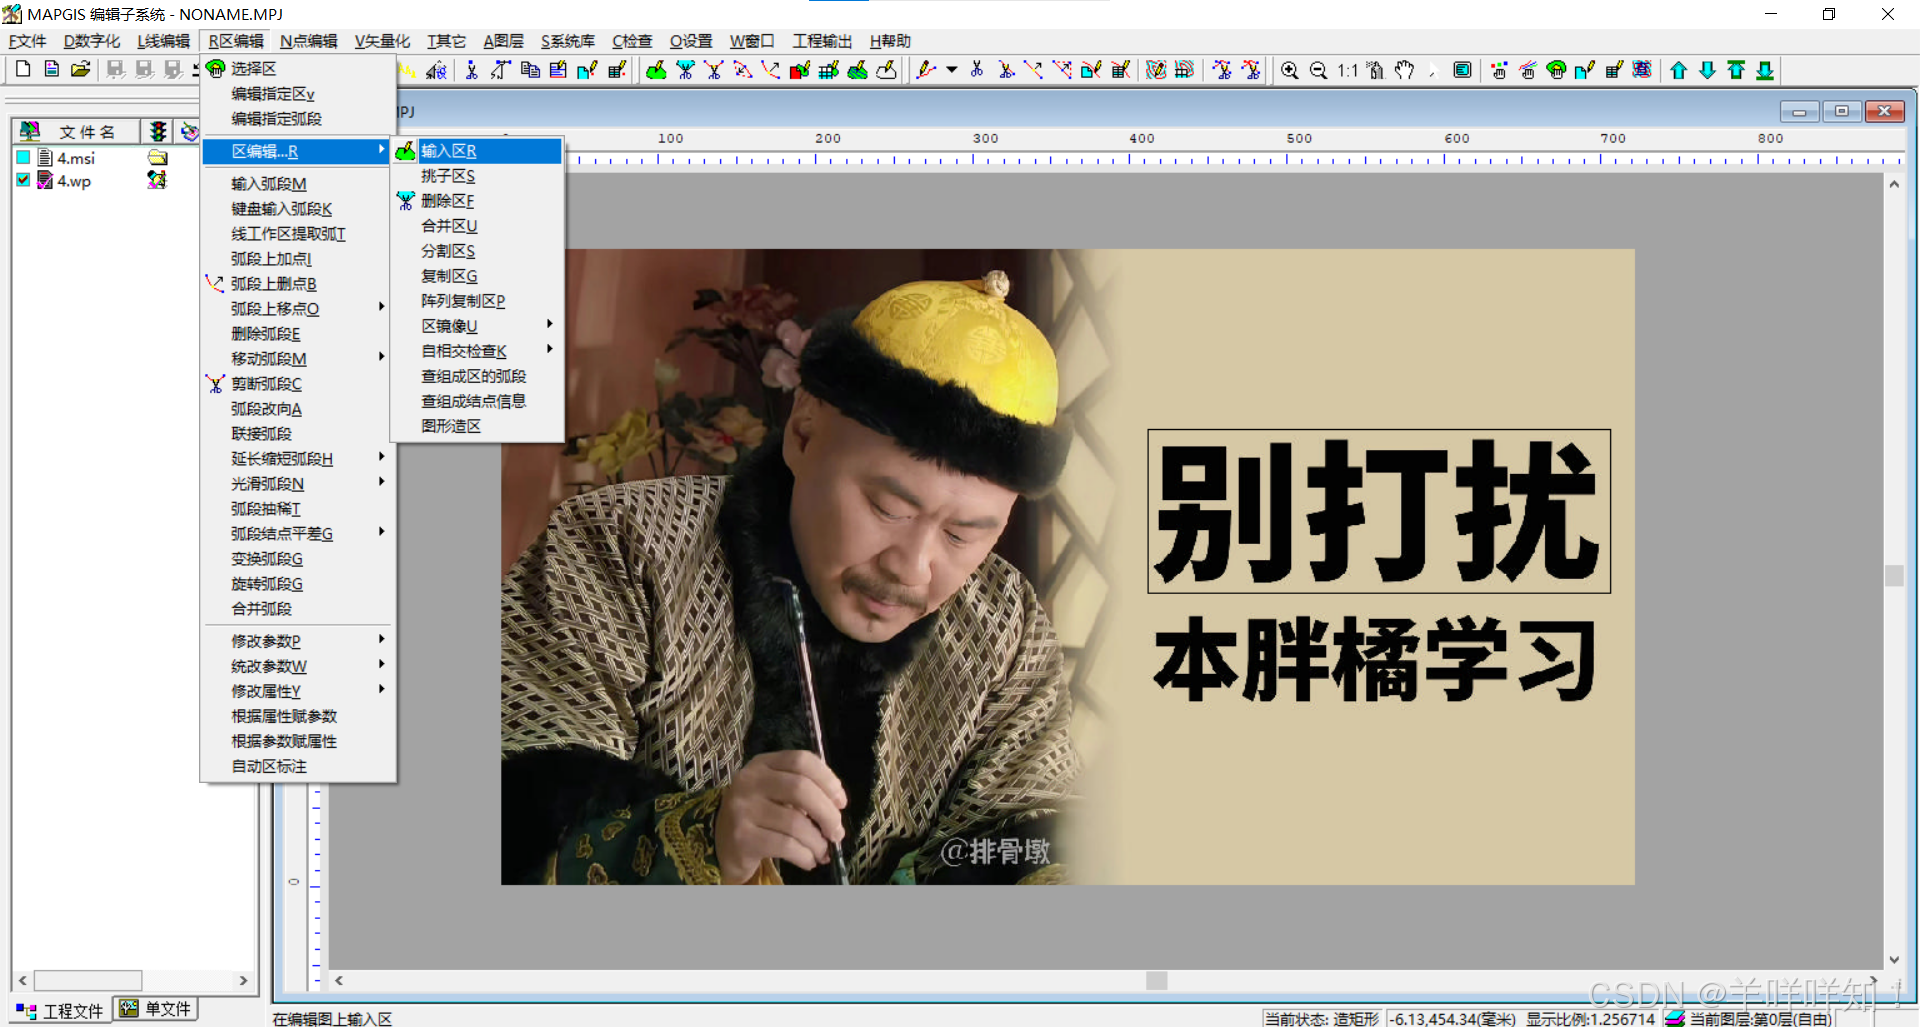Choose 输入区R from the submenu
Image resolution: width=1920 pixels, height=1027 pixels.
coord(477,151)
